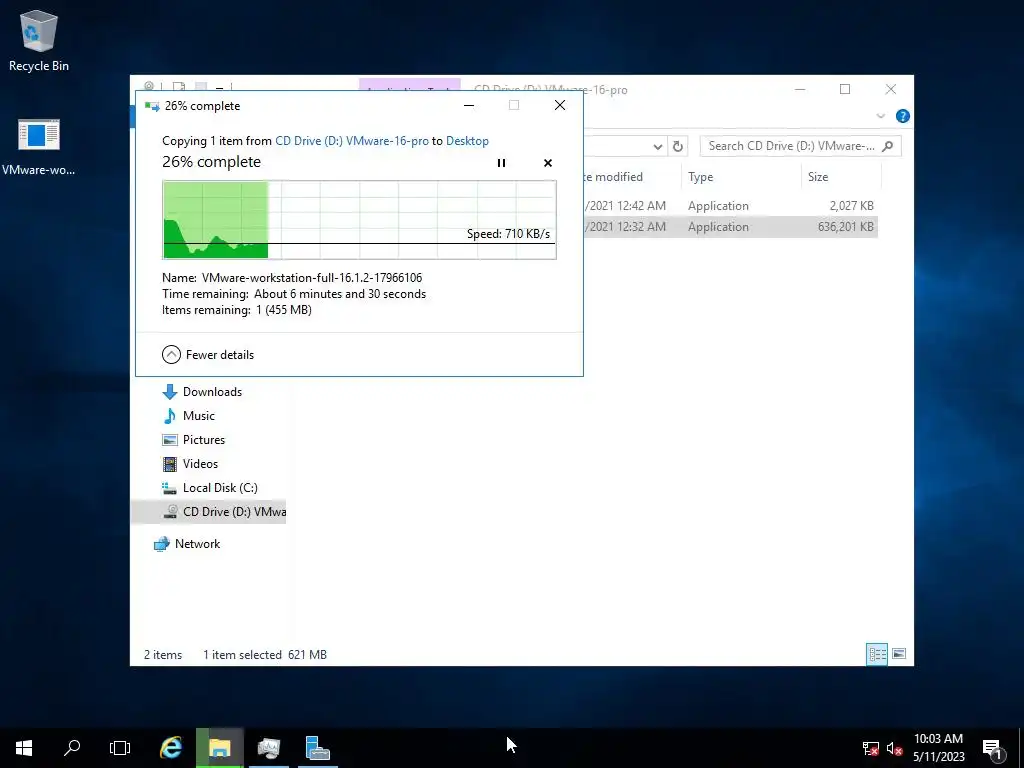Click the search magnifier icon in Explorer
1024x768 pixels.
pyautogui.click(x=888, y=146)
